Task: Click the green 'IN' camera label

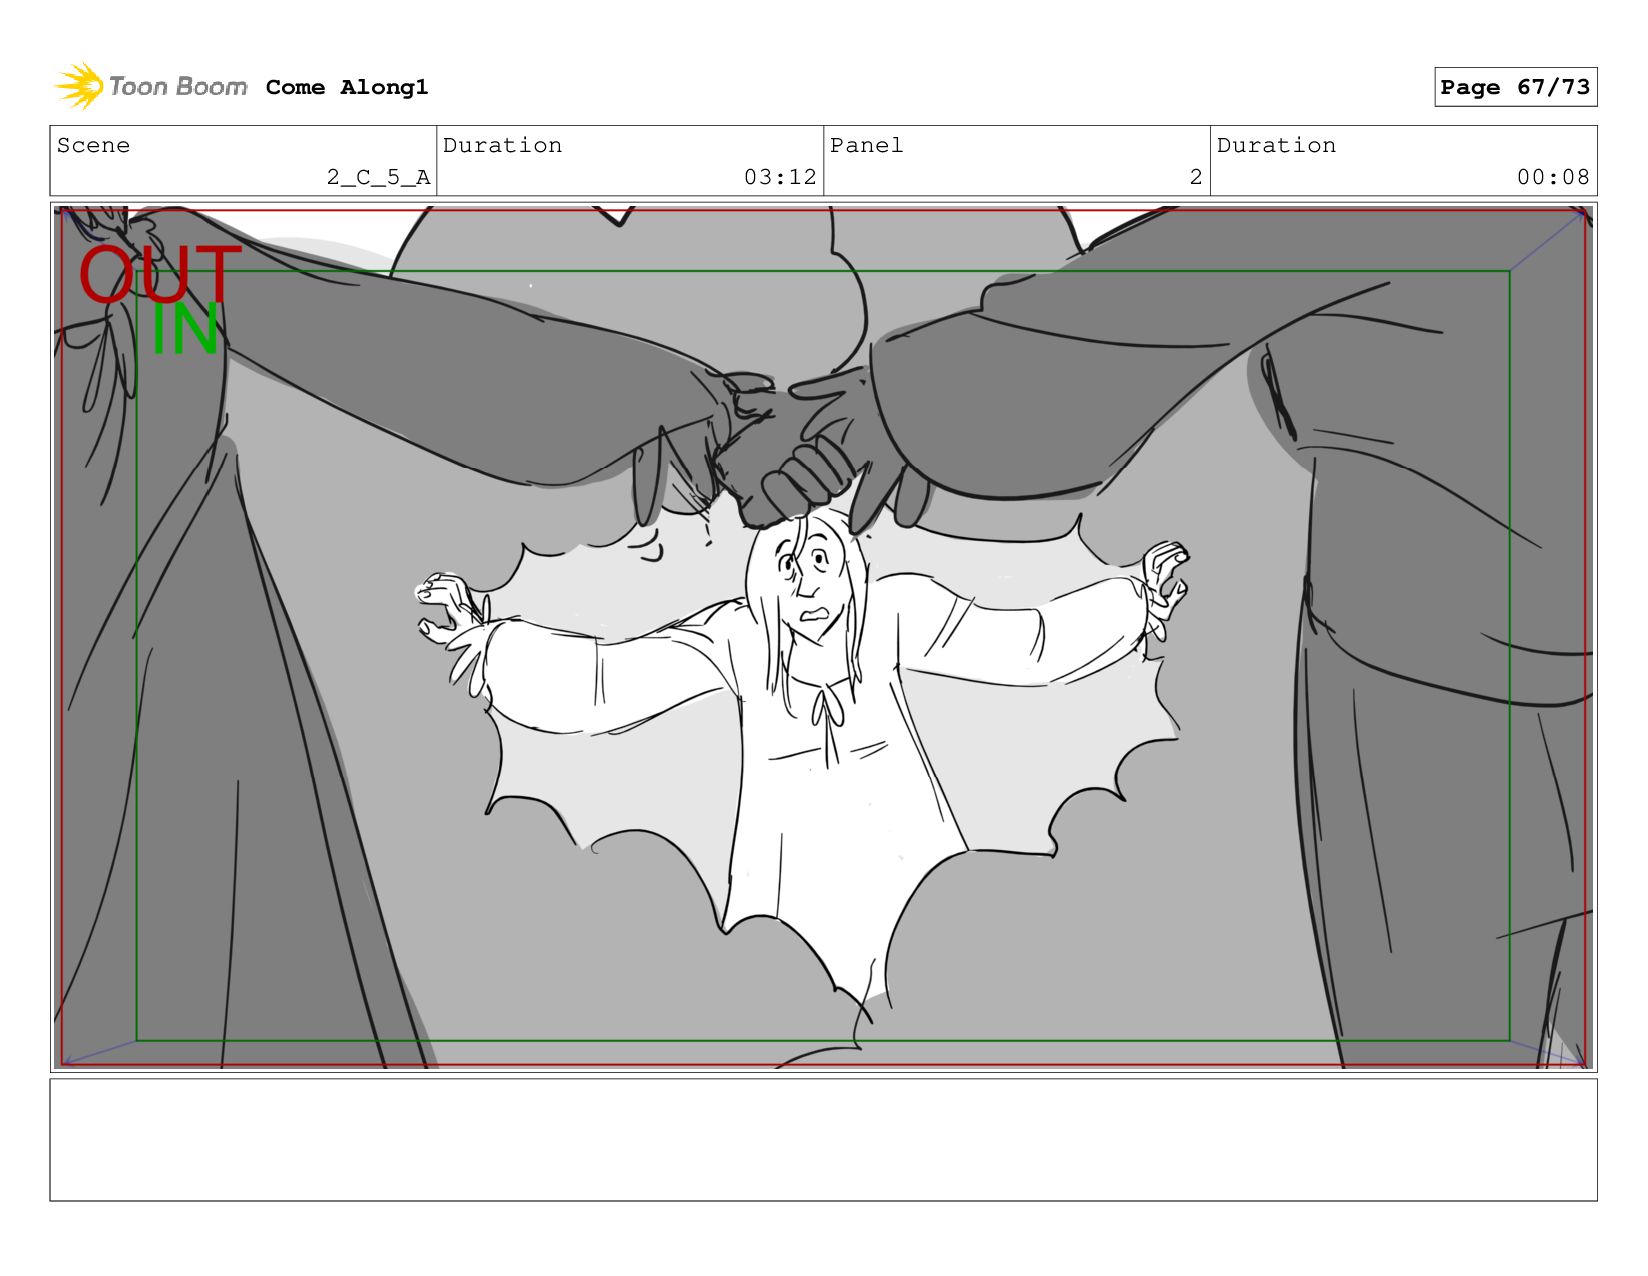Action: 185,328
